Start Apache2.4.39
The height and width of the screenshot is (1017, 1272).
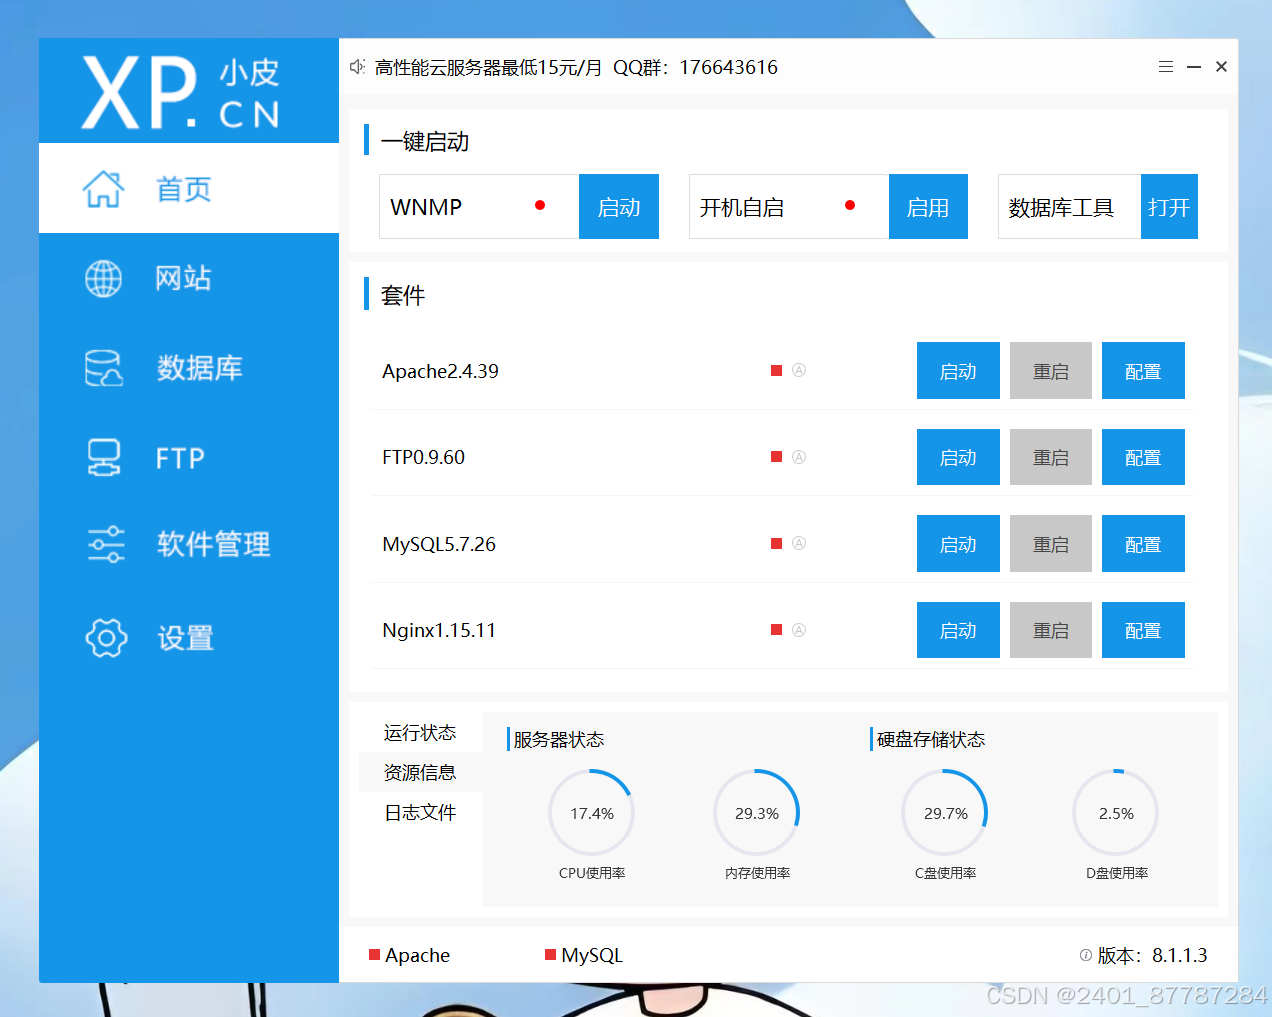point(958,371)
